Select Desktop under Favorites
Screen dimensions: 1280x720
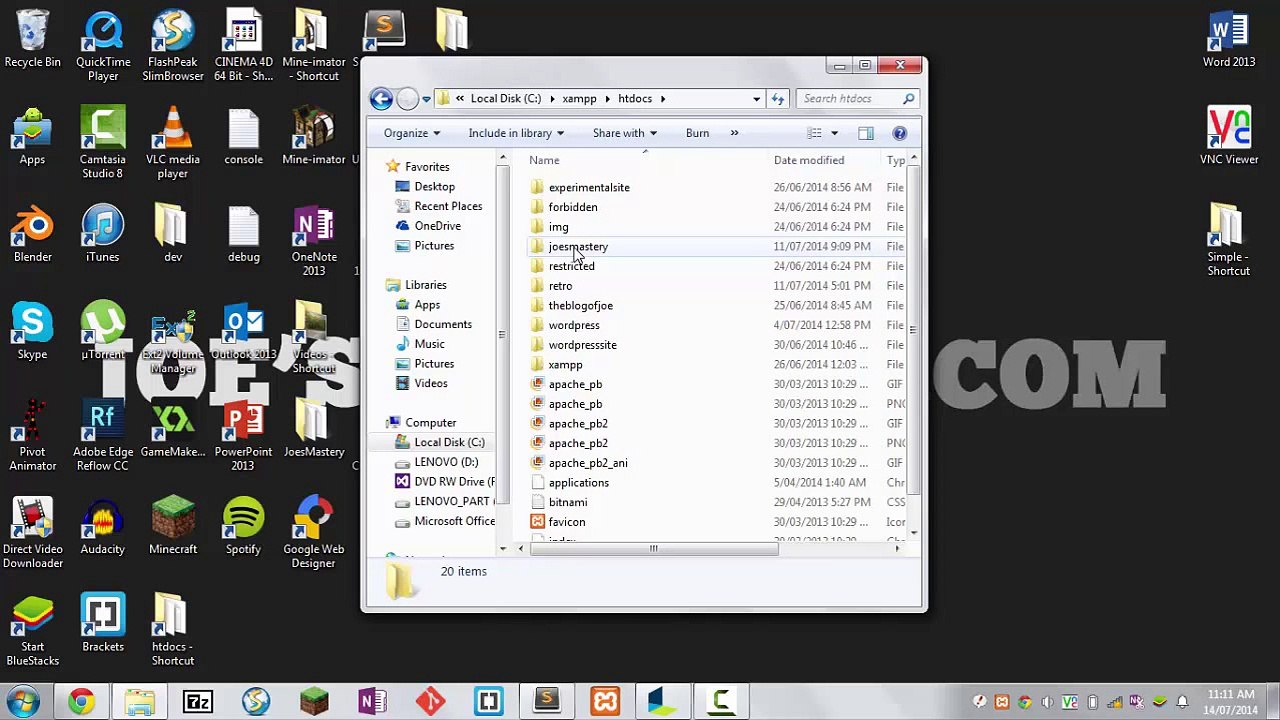tap(434, 186)
